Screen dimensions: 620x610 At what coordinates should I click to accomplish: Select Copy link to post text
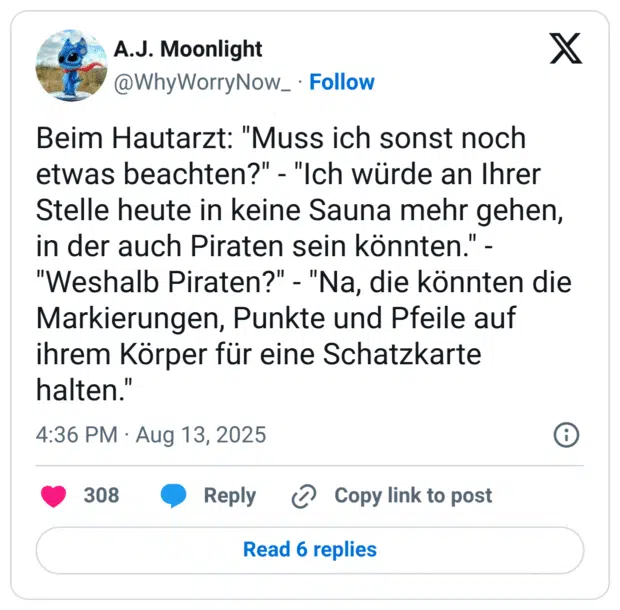413,495
